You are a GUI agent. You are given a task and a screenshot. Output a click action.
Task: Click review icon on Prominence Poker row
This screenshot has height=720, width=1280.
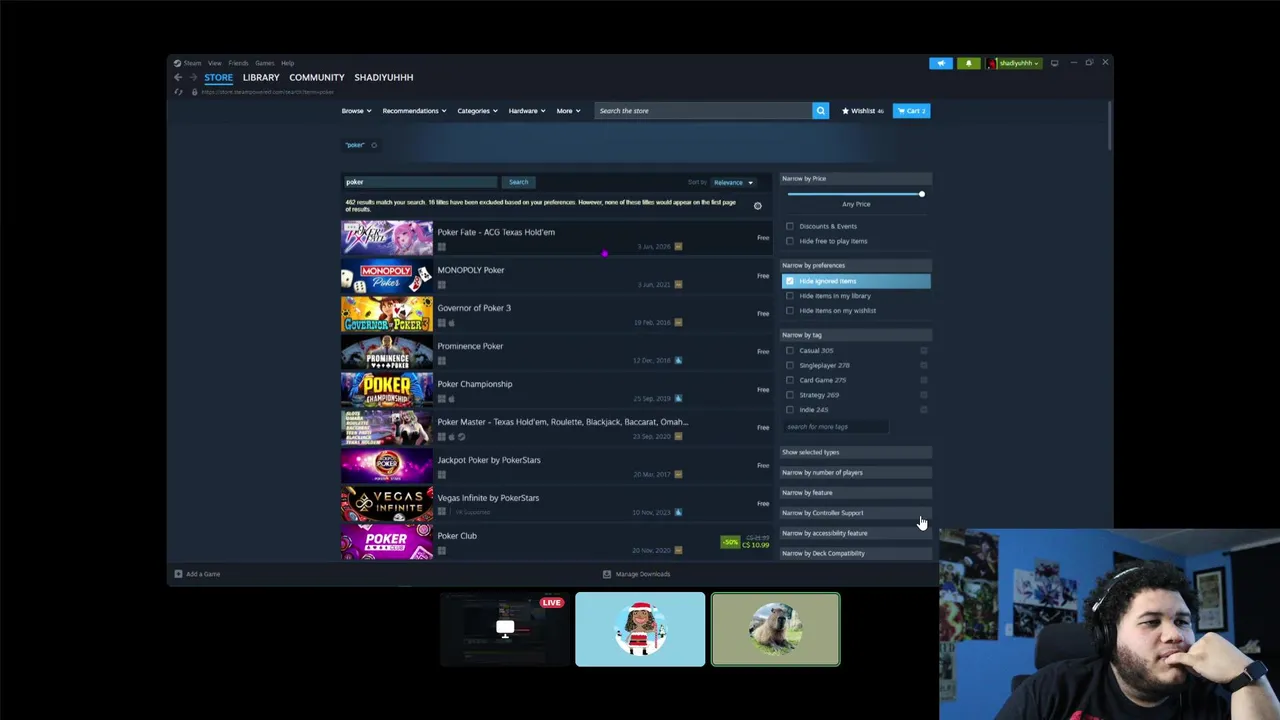[678, 360]
